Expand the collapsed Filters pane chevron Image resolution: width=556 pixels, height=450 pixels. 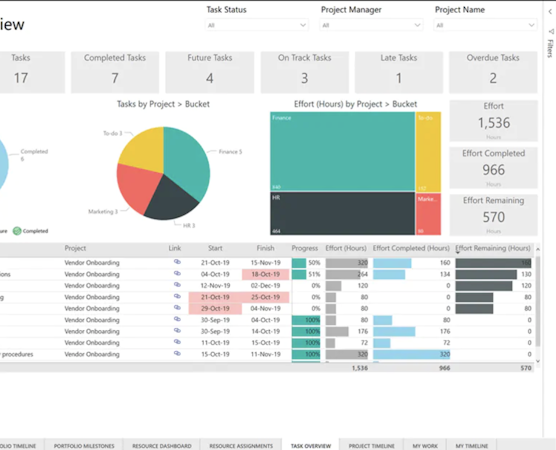[550, 12]
